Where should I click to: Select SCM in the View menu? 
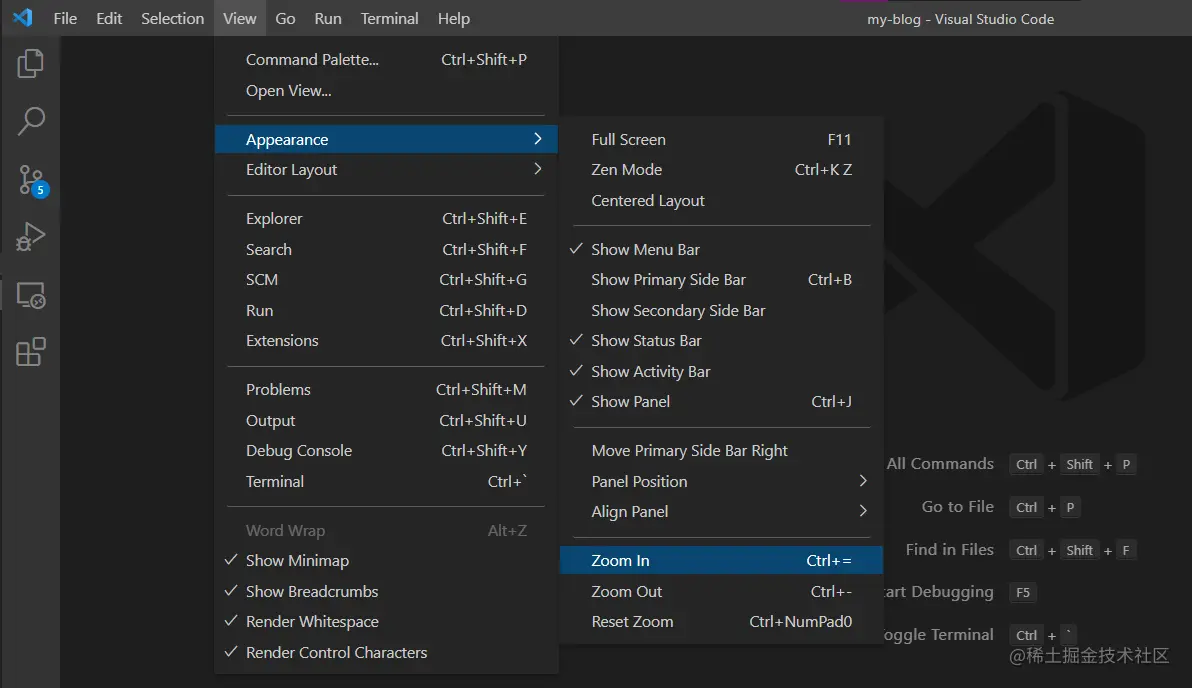386,280
